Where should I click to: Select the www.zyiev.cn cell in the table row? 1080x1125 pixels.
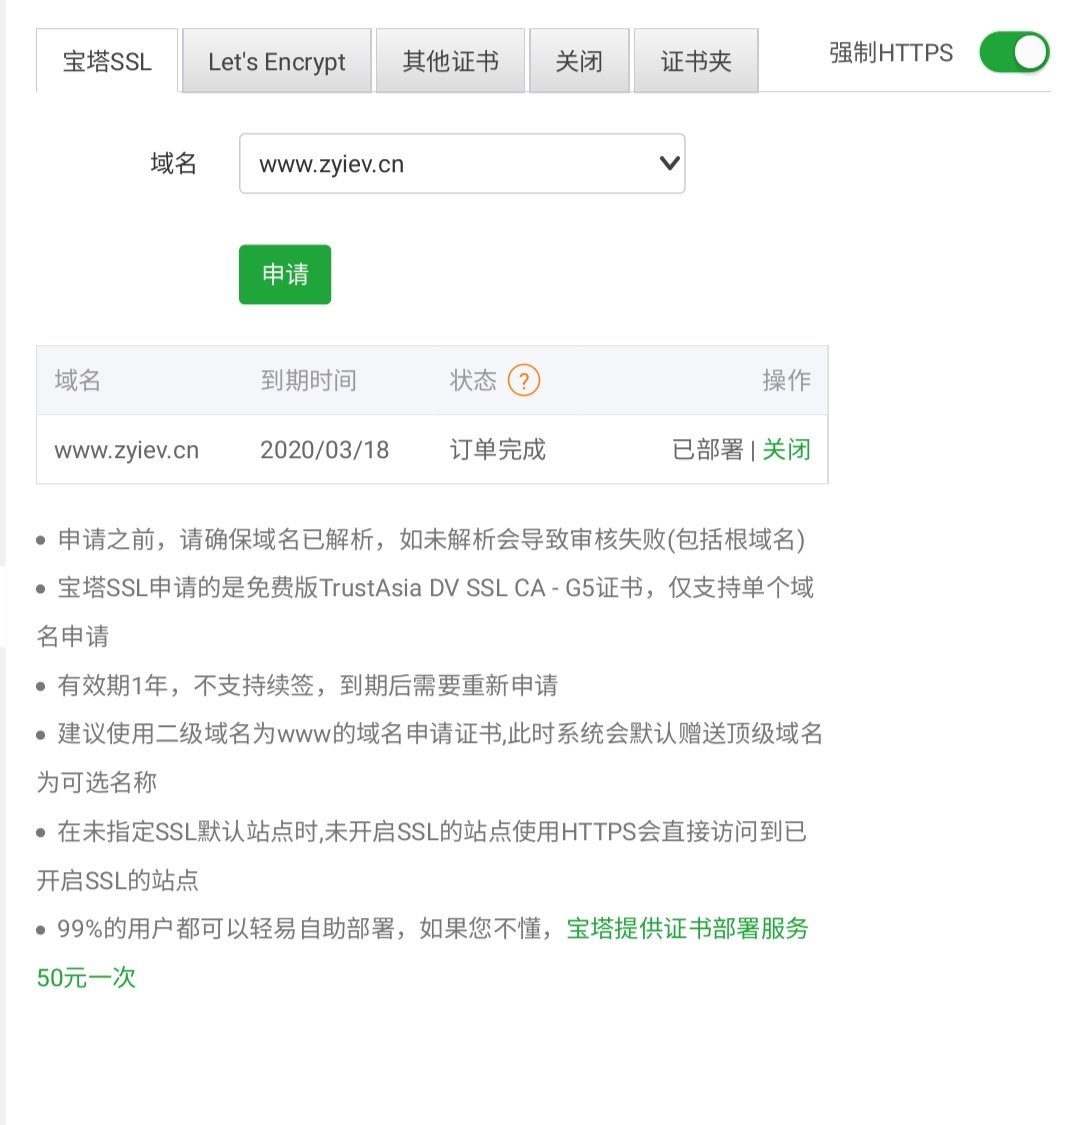click(x=127, y=450)
